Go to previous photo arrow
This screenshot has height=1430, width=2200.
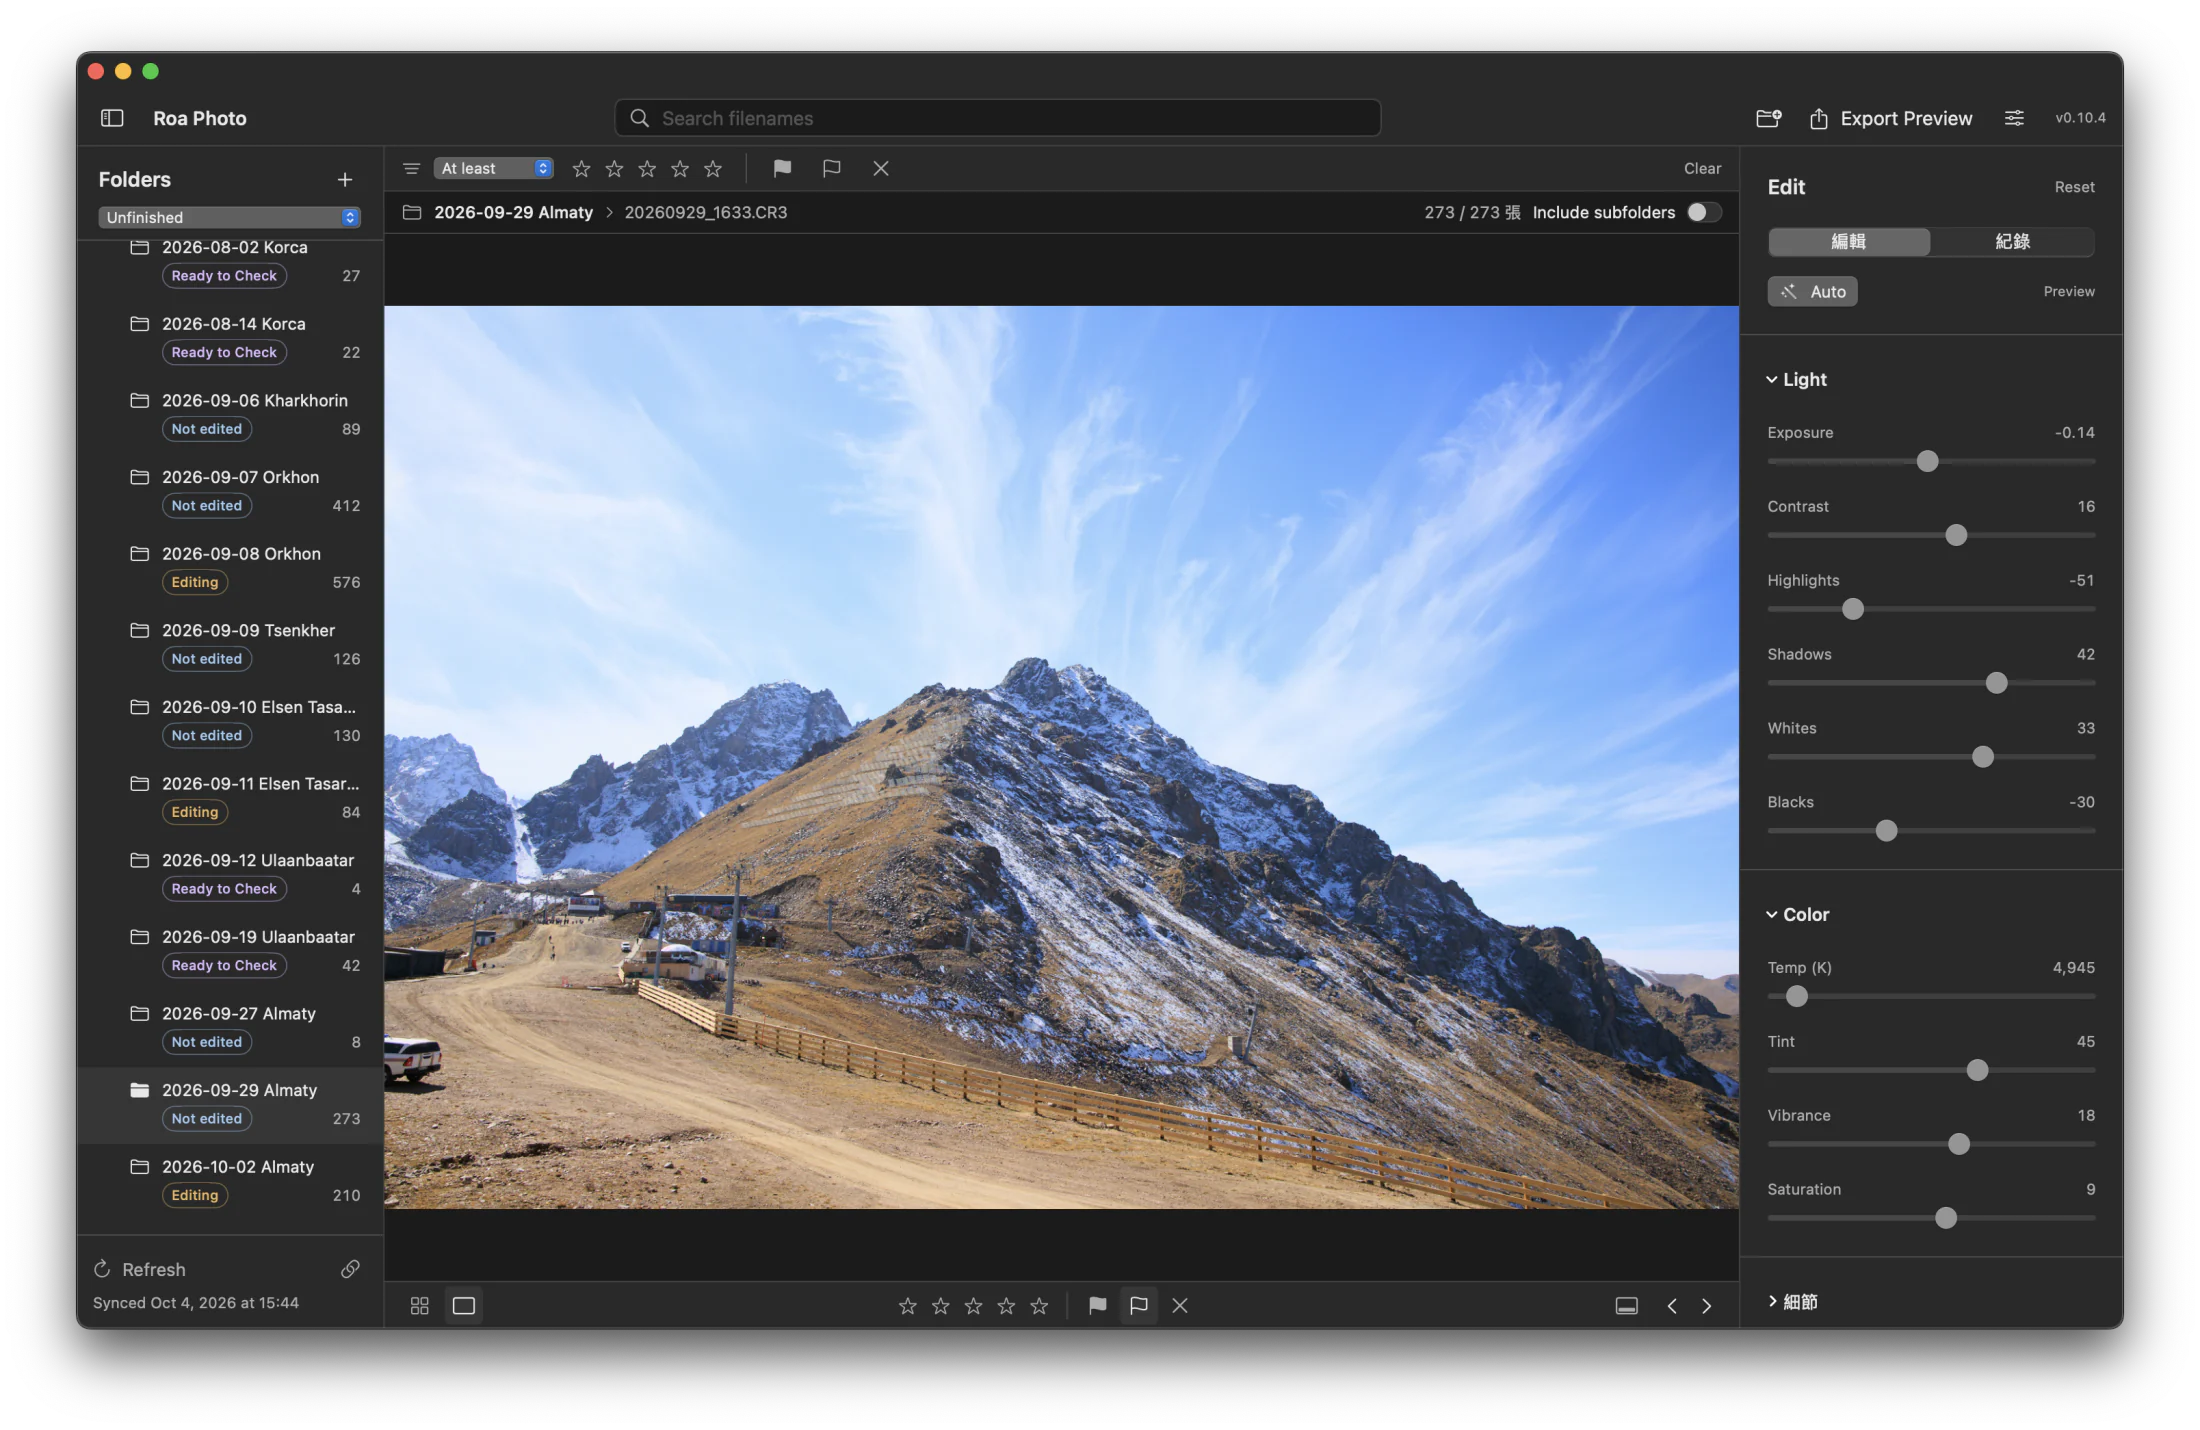tap(1672, 1306)
